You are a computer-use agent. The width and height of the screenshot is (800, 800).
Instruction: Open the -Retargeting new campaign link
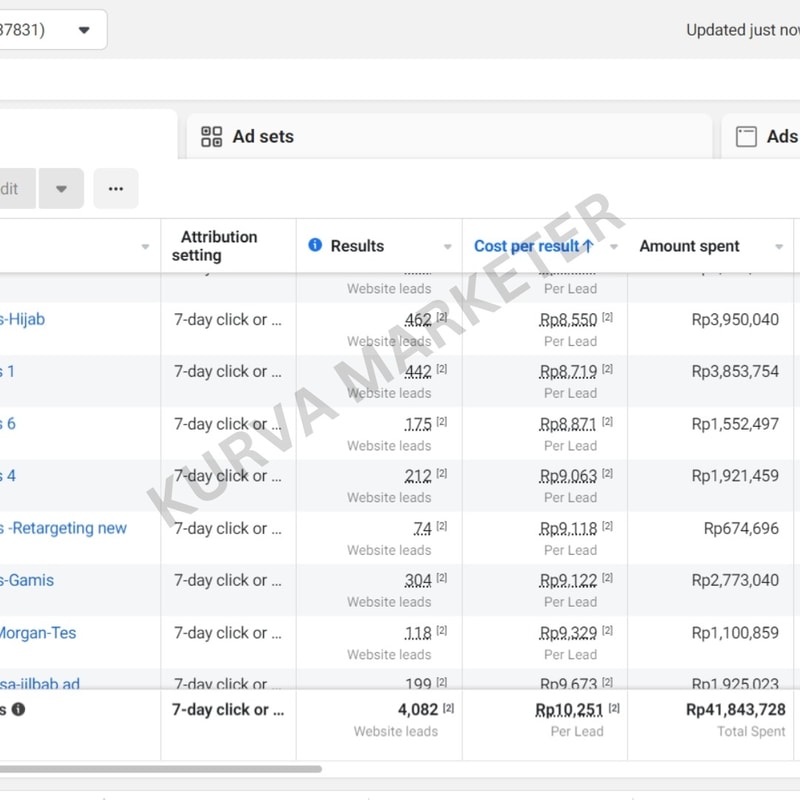point(63,528)
